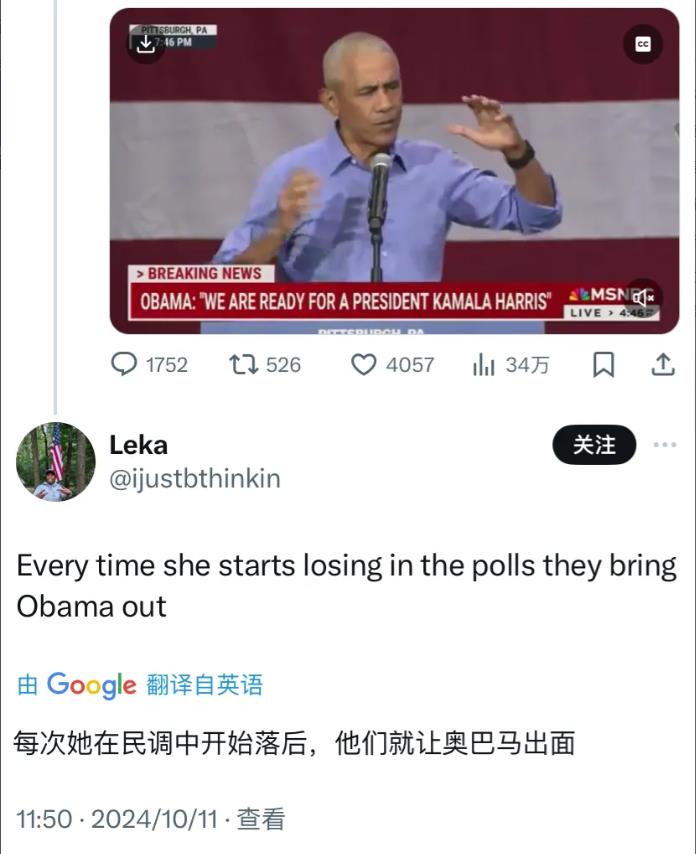This screenshot has height=854, width=696.
Task: Click the 11:50 · 2024/10/11 timestamp
Action: (x=116, y=820)
